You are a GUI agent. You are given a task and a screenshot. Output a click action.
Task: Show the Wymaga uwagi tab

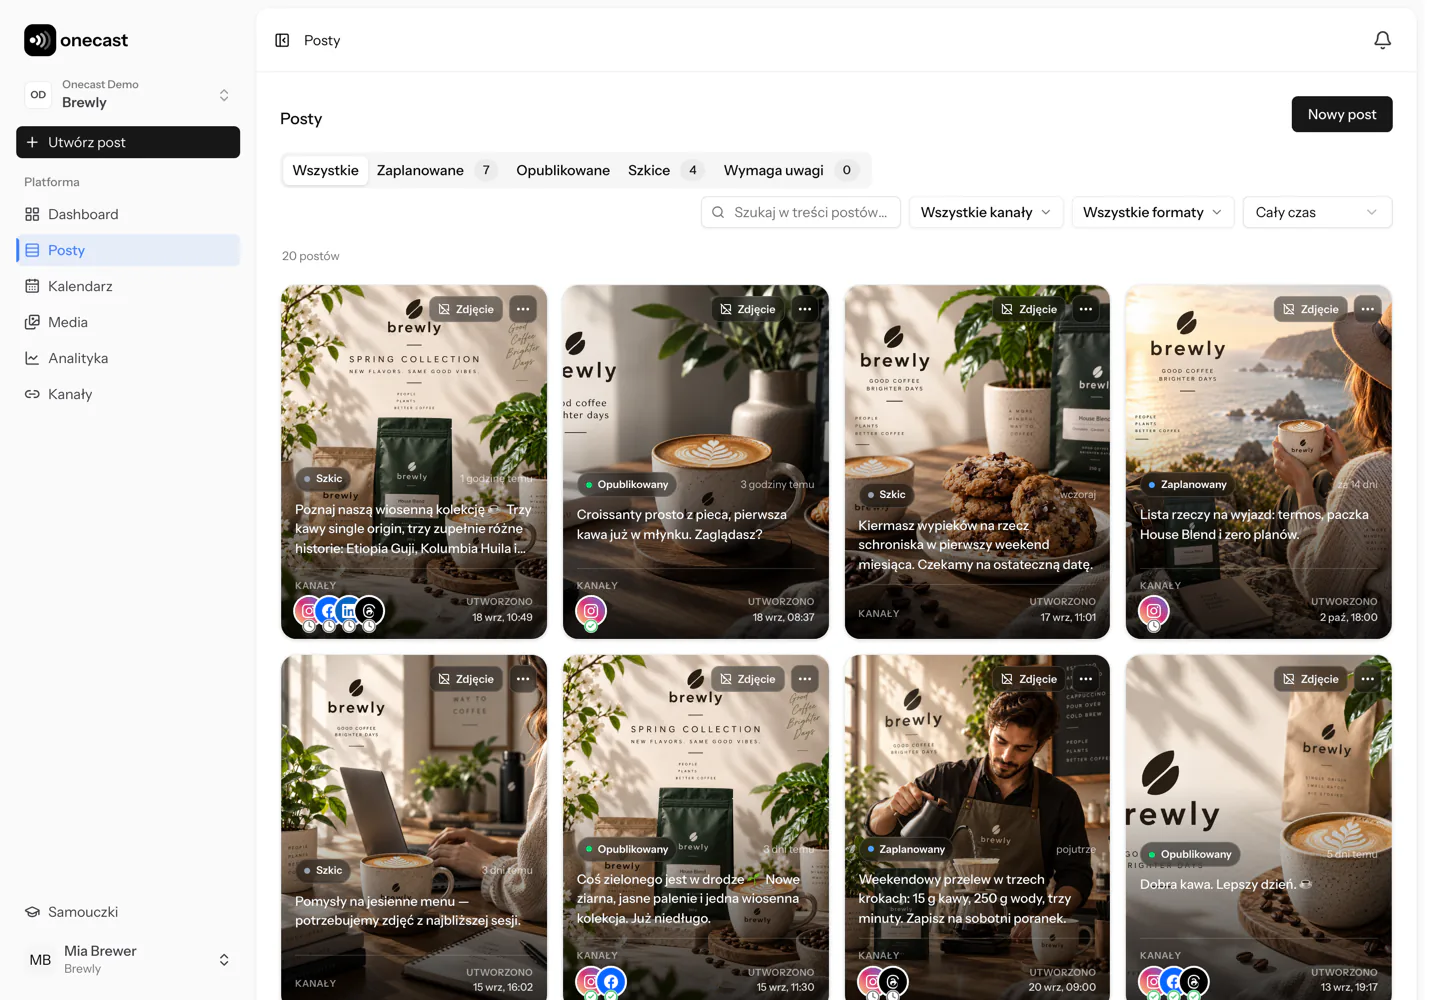pyautogui.click(x=791, y=170)
